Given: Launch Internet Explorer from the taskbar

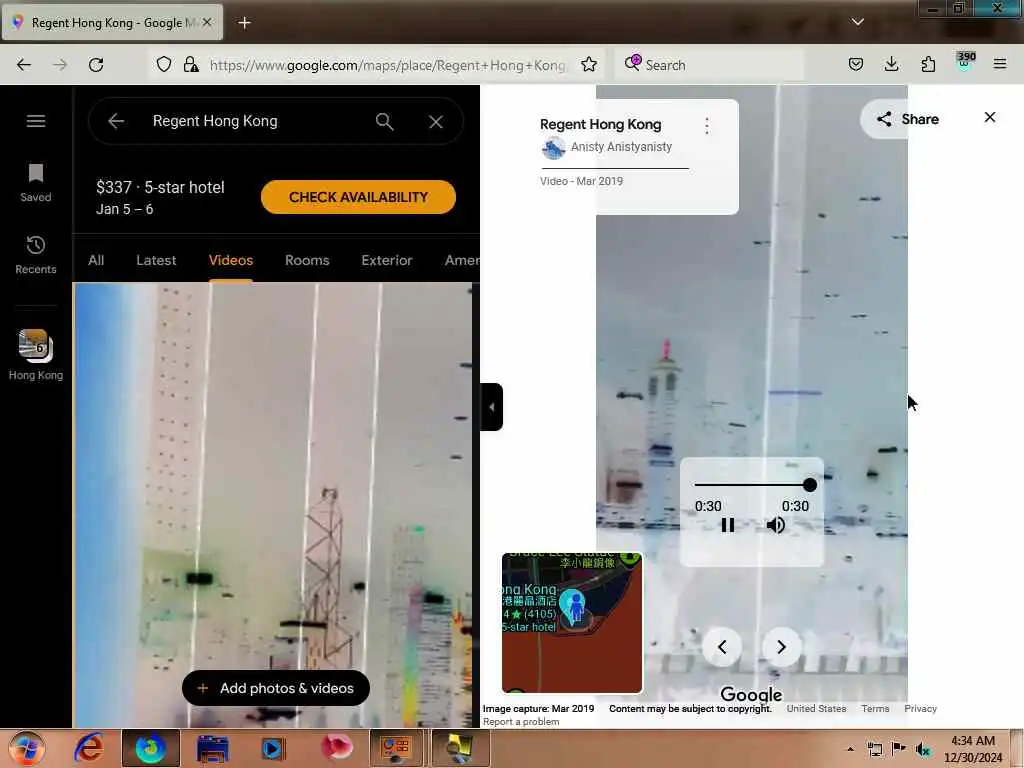Looking at the screenshot, I should click(89, 748).
